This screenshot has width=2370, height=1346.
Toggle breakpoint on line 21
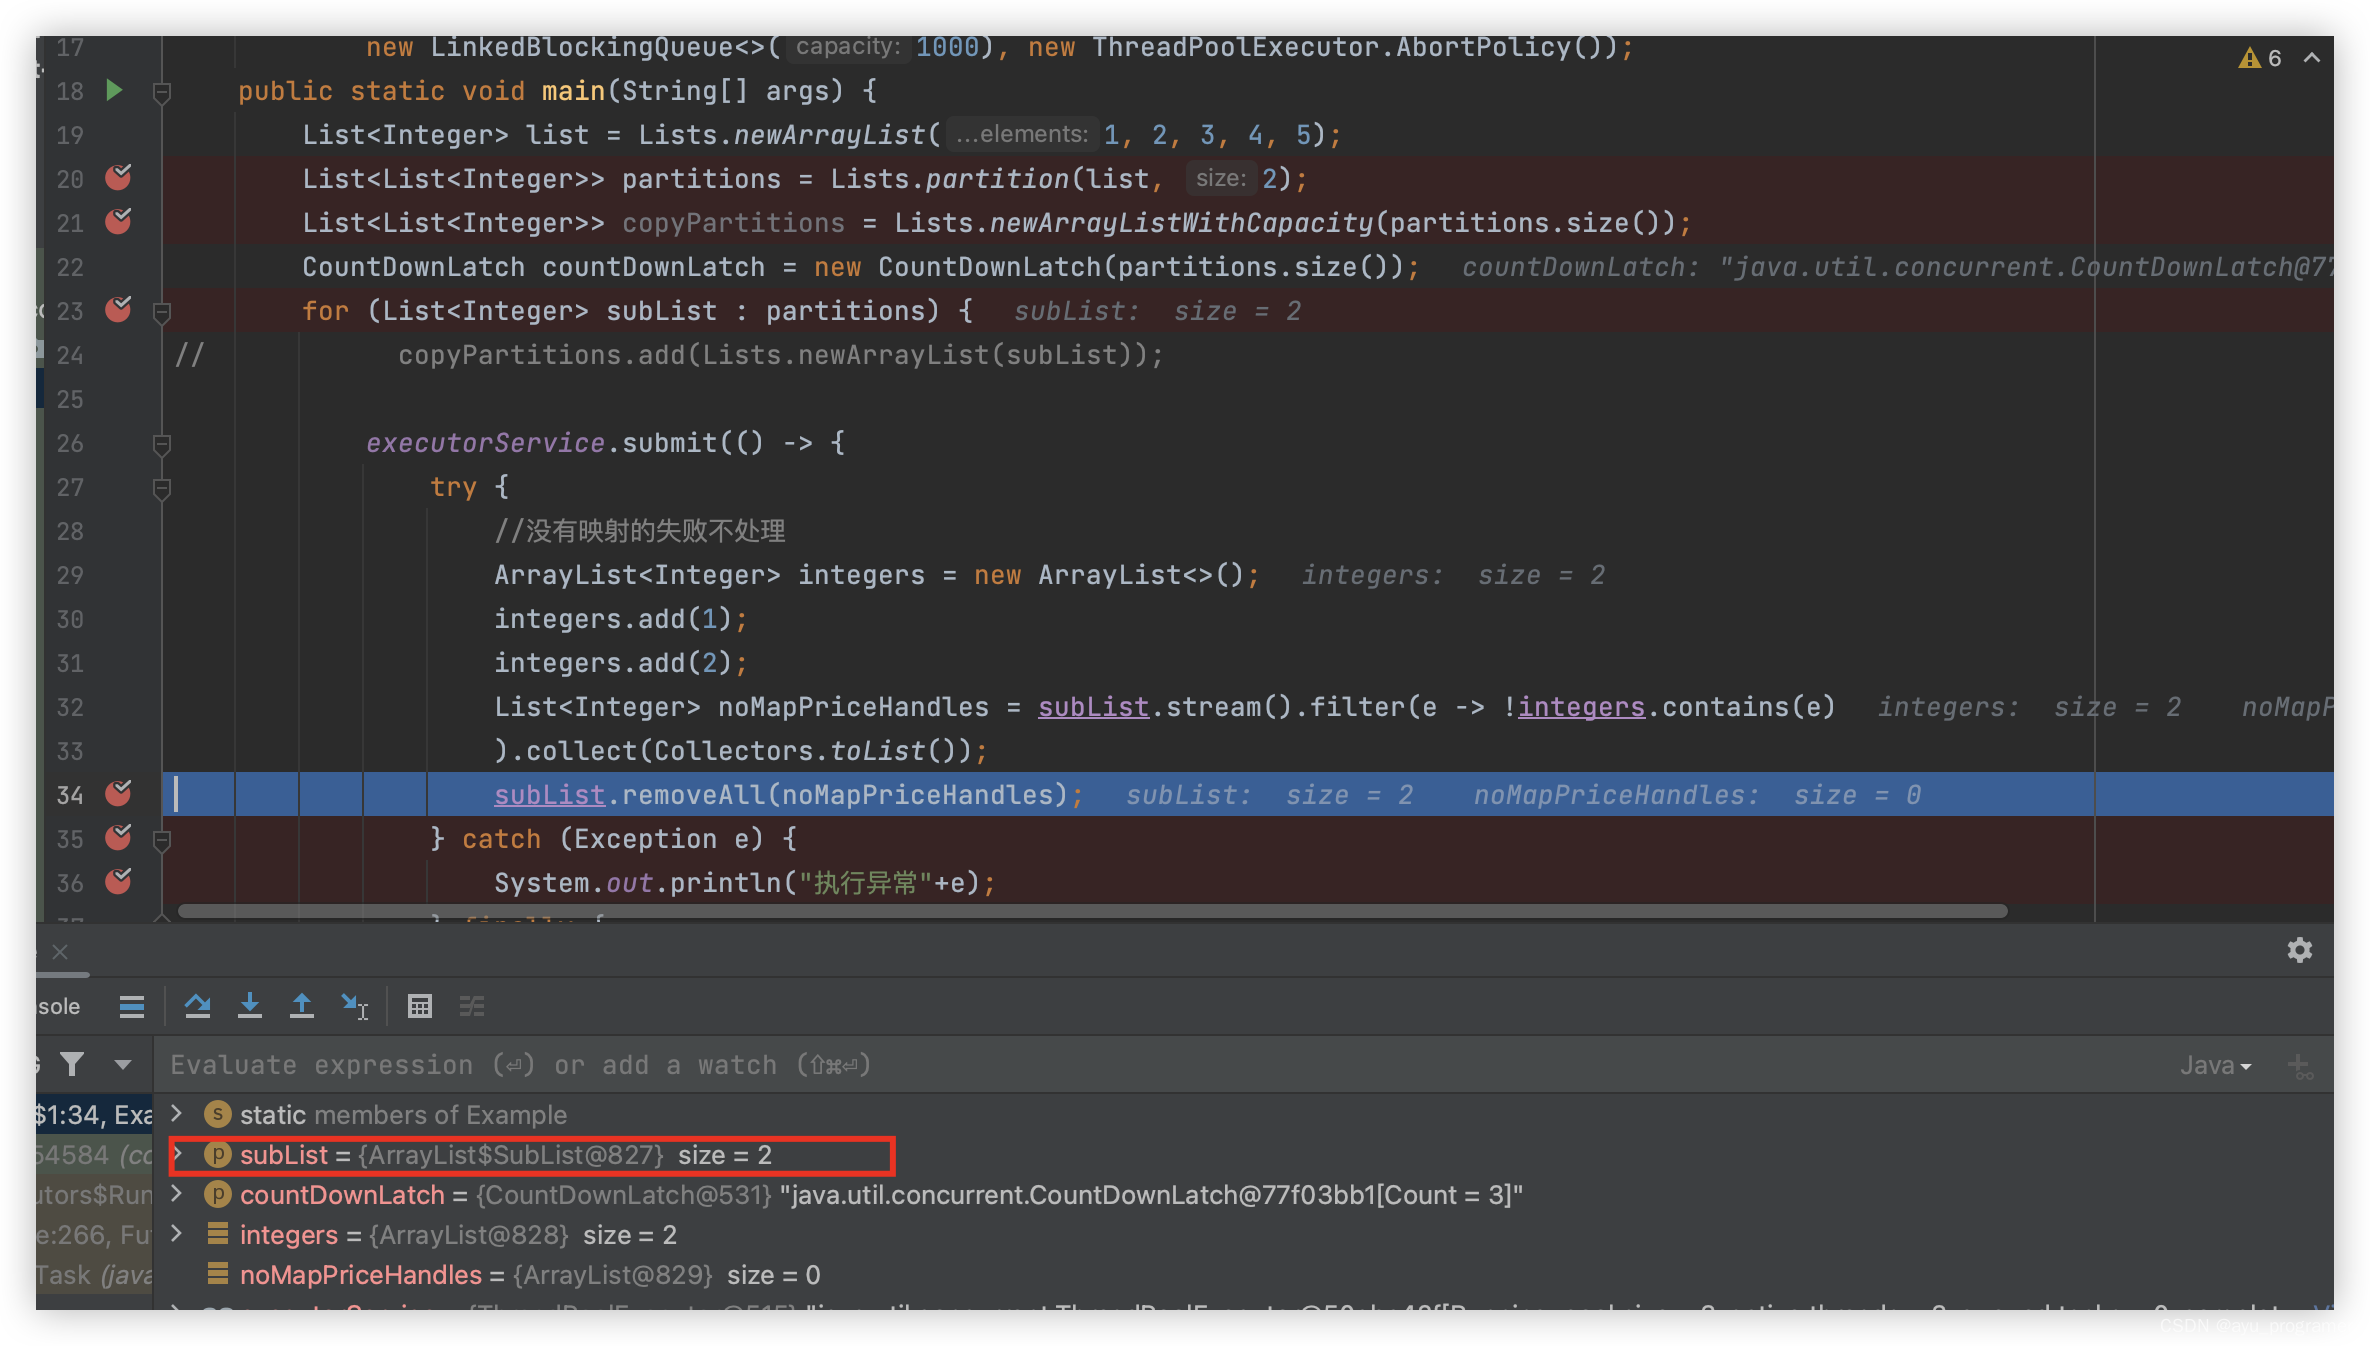click(x=118, y=222)
